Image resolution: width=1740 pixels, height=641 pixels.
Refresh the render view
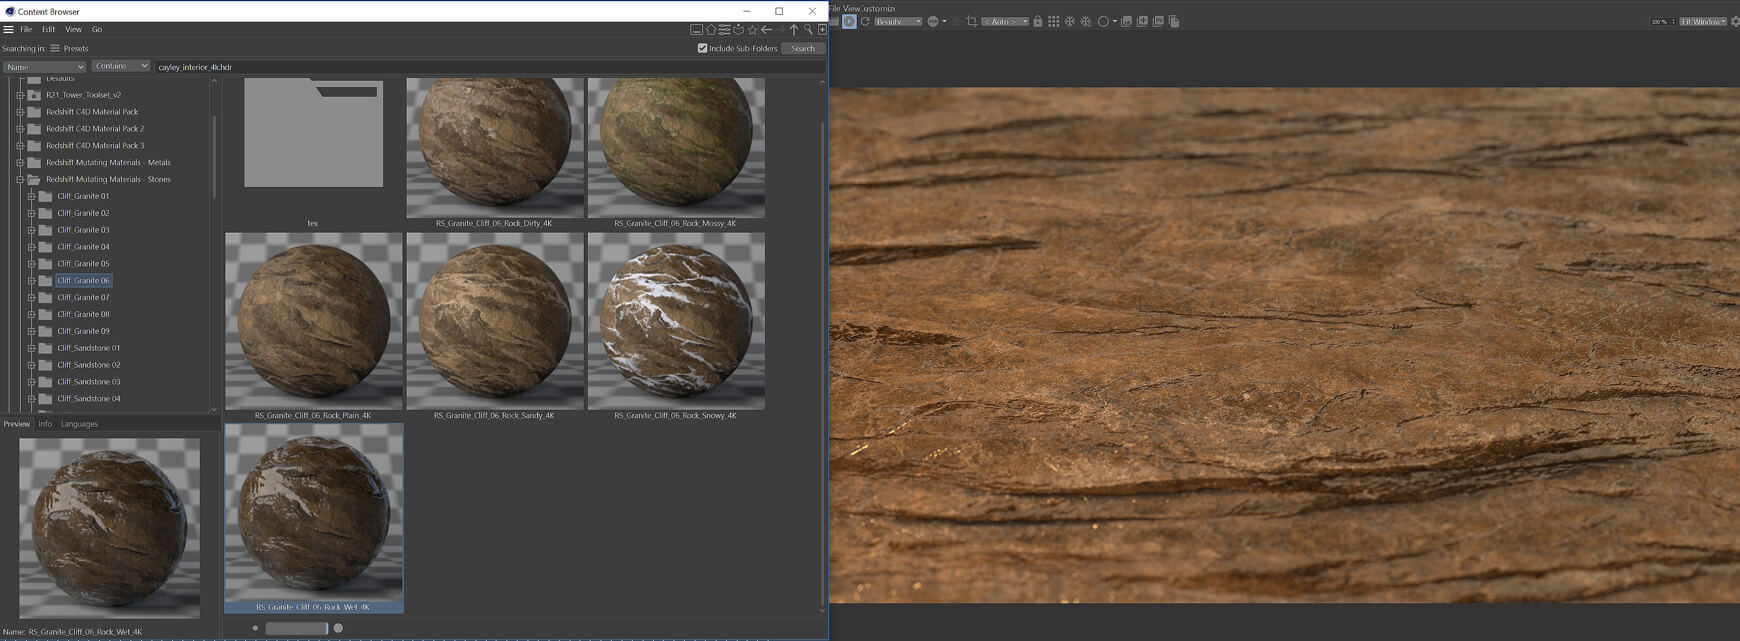(x=865, y=21)
